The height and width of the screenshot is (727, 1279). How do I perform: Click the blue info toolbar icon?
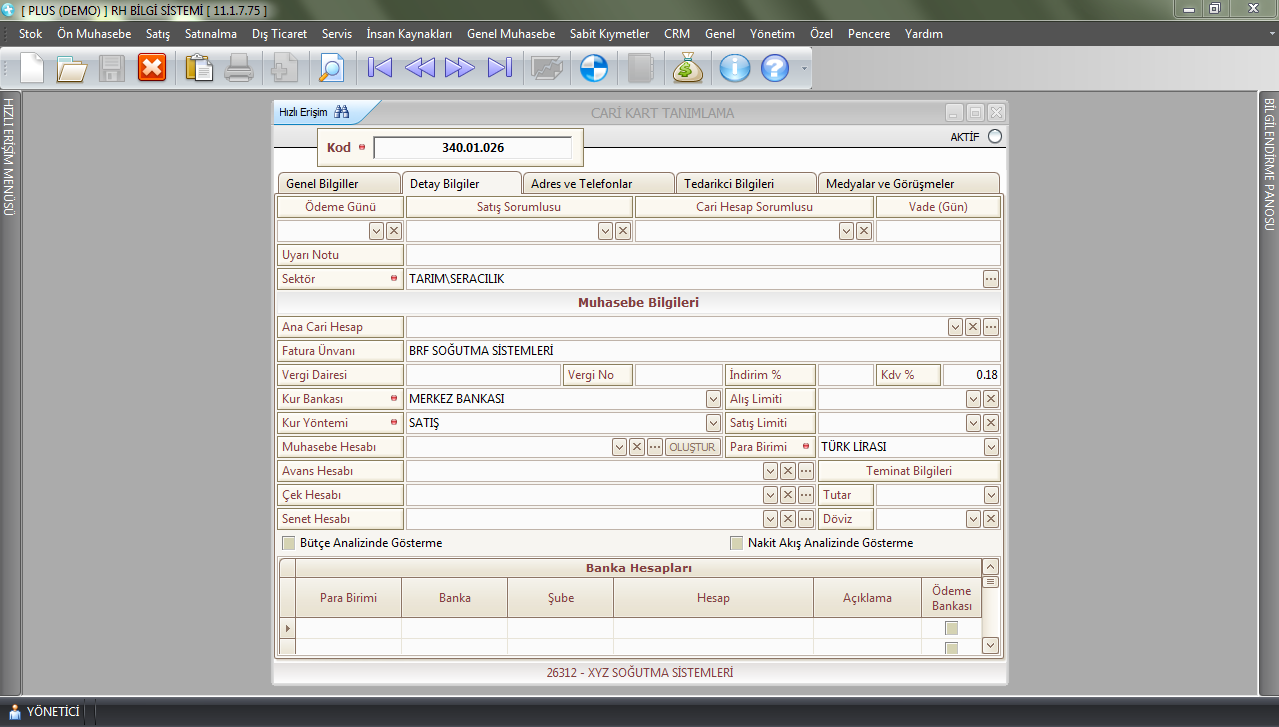[x=735, y=68]
